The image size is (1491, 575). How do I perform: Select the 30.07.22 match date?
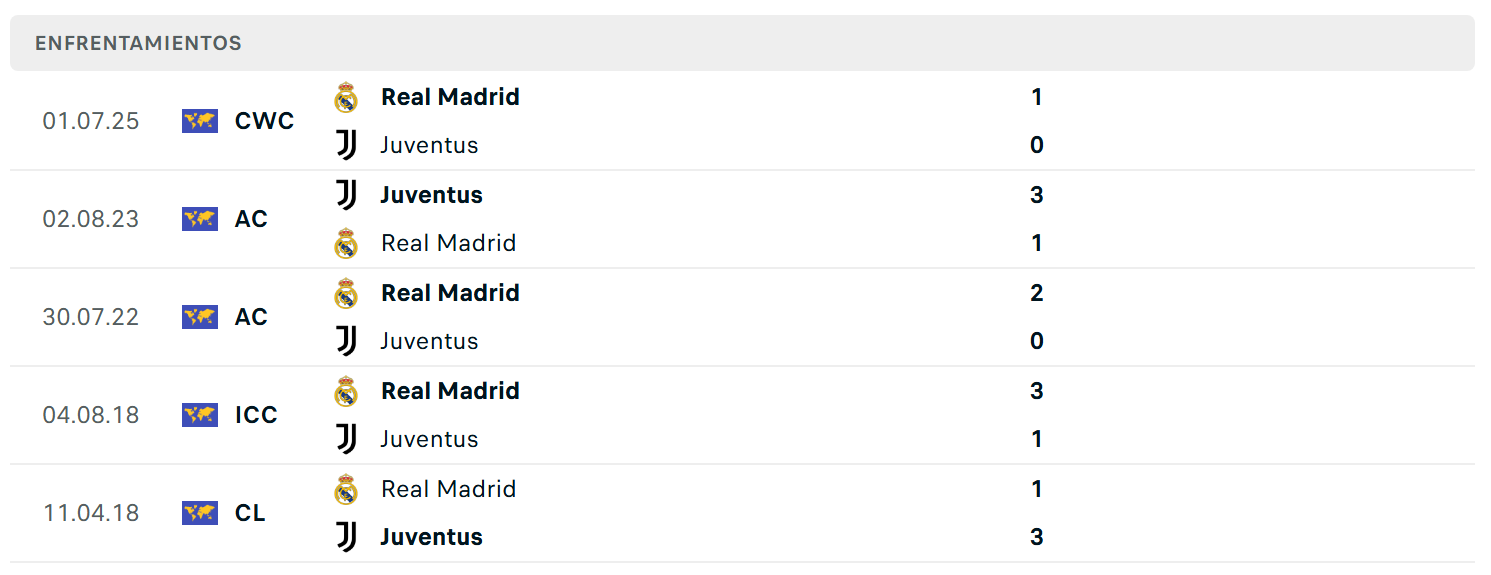tap(91, 317)
